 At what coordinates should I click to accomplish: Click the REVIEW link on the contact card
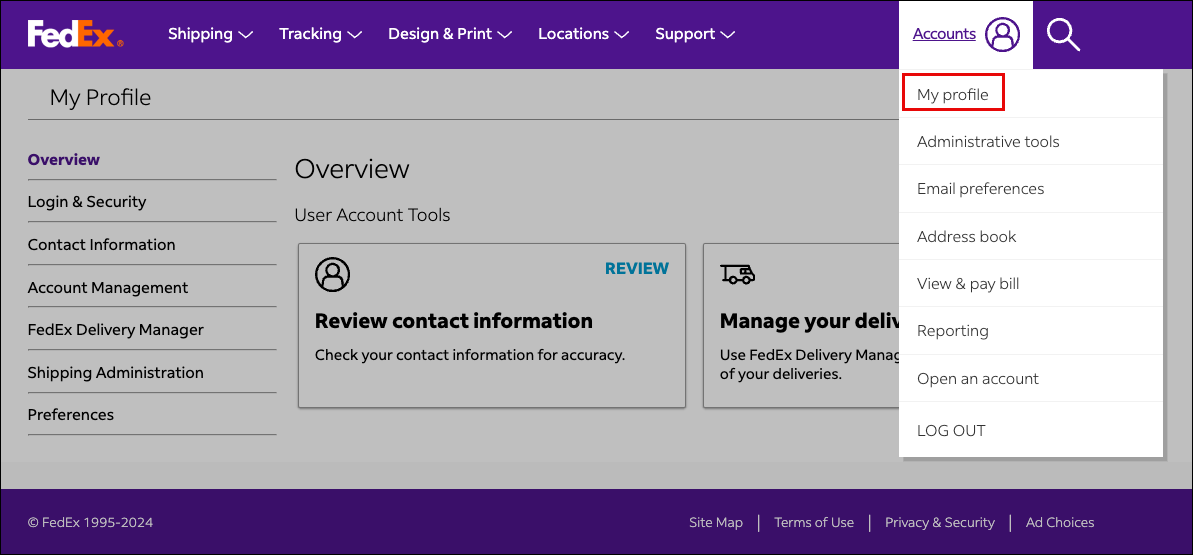636,268
